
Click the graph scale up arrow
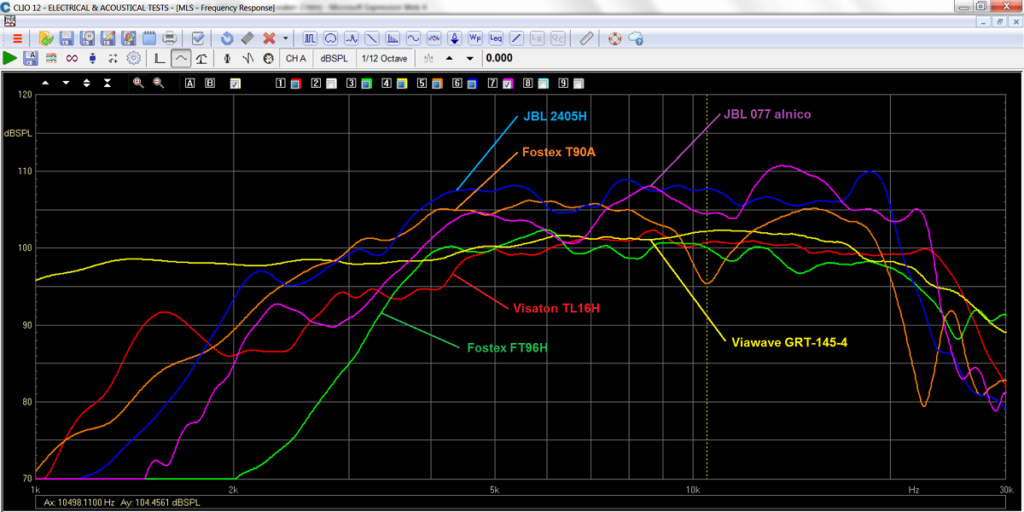coord(45,83)
